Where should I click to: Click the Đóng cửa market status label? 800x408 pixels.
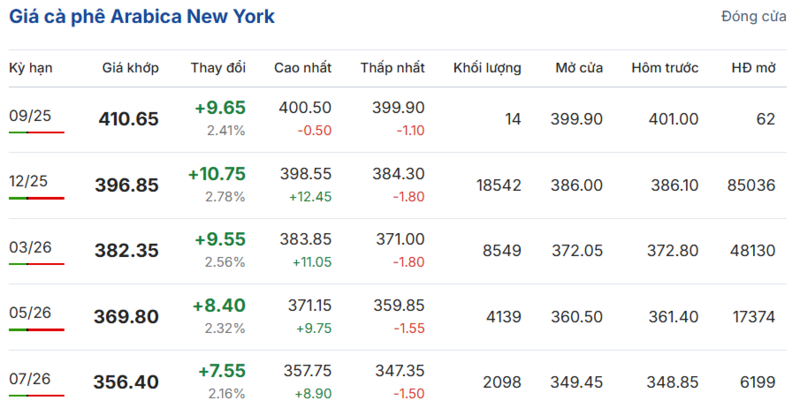(754, 16)
